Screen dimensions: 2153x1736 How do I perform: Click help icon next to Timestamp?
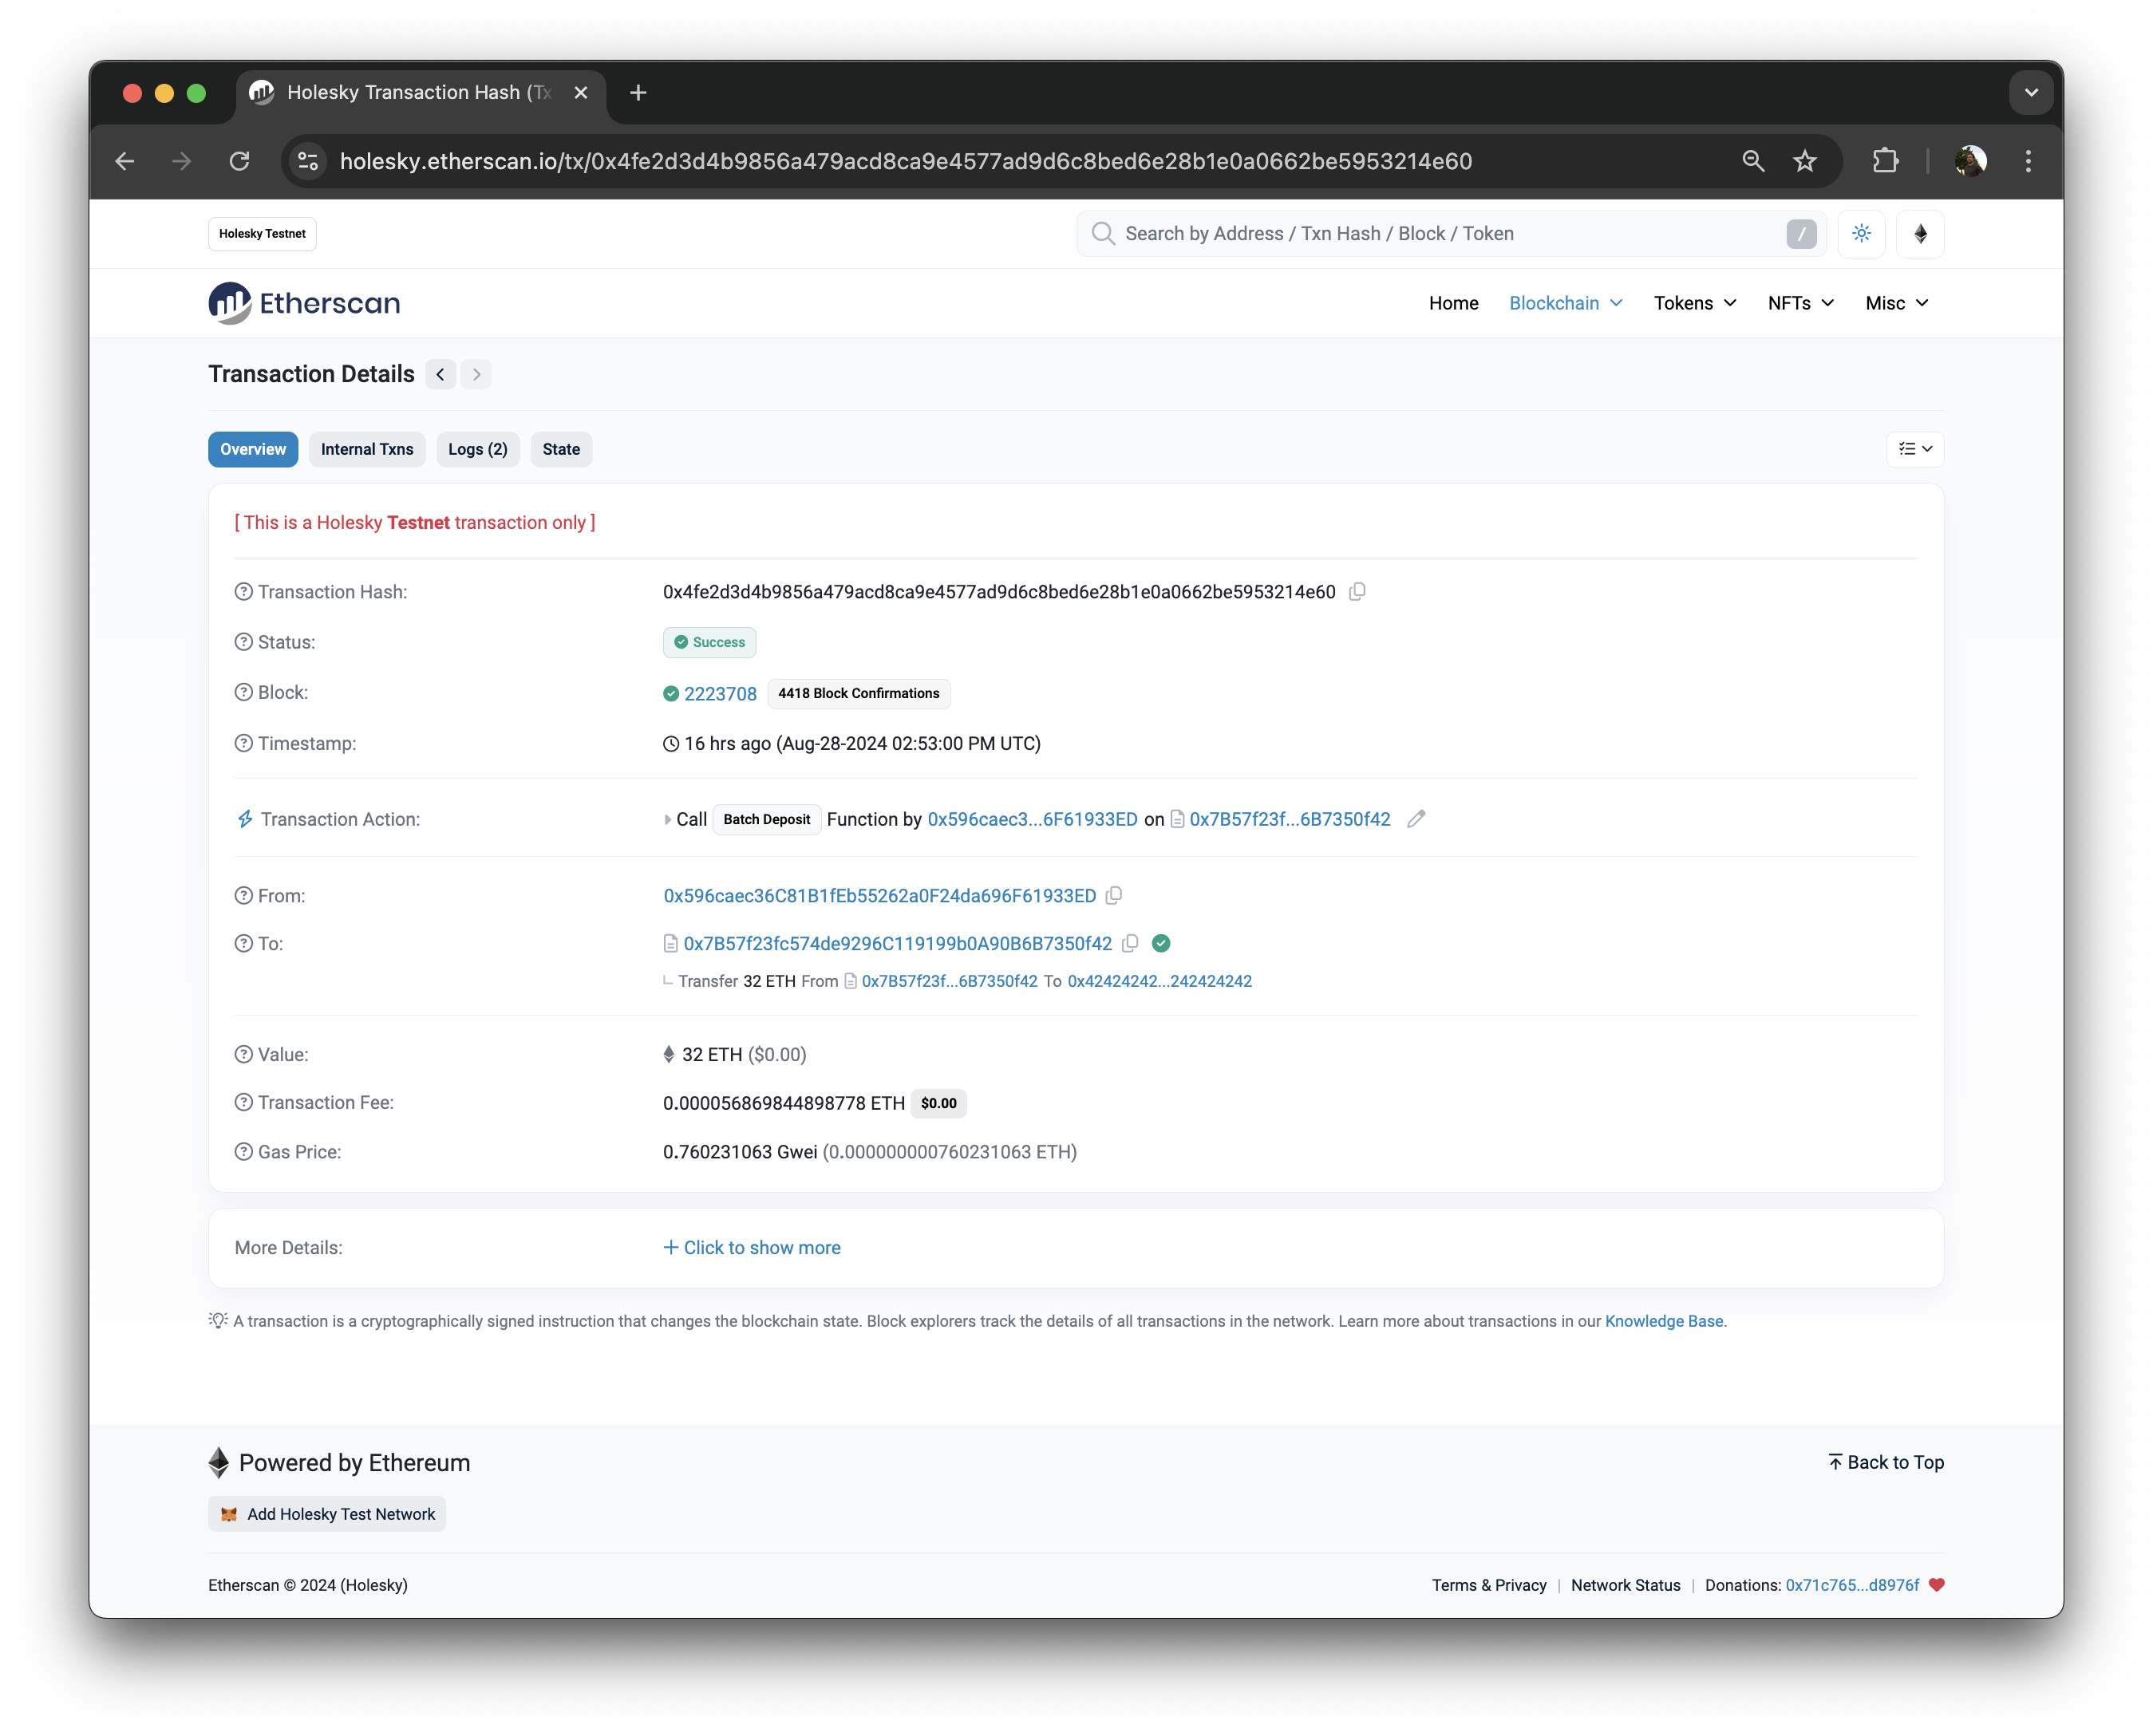pos(244,743)
